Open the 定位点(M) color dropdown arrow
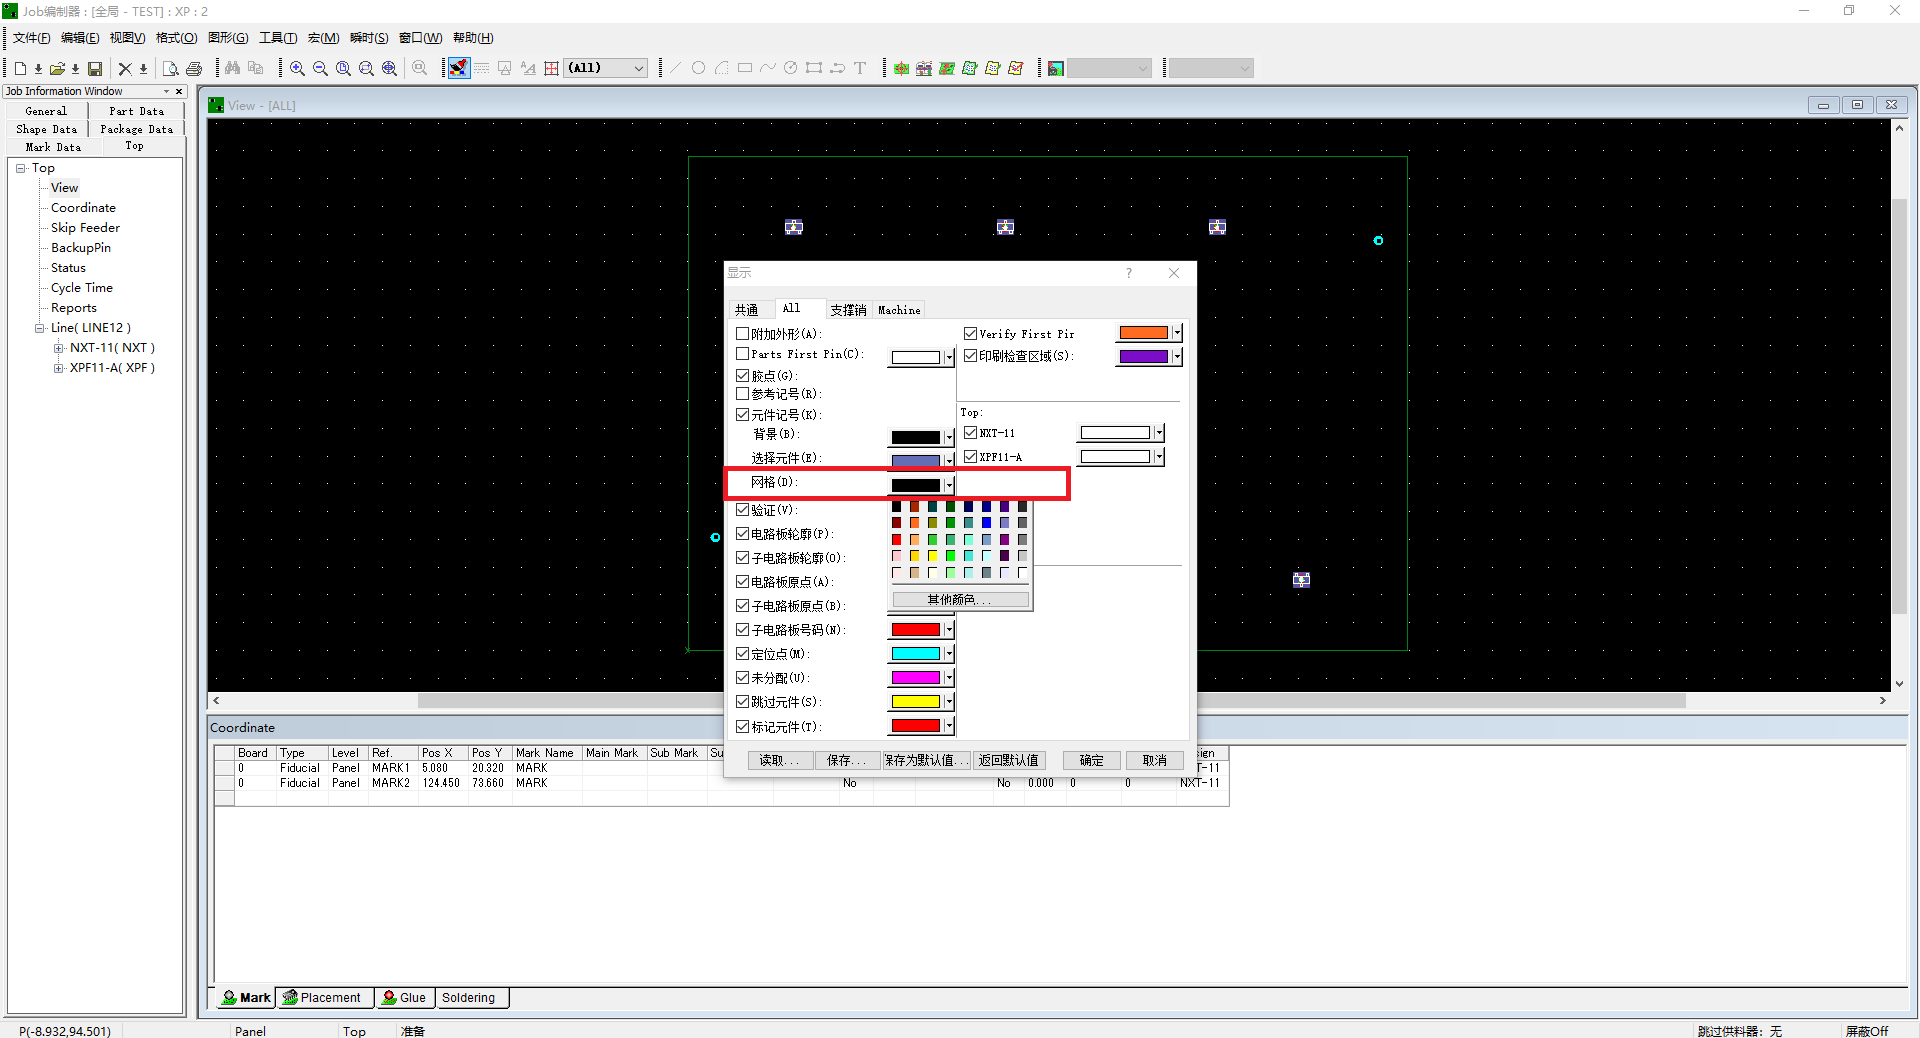1920x1038 pixels. click(x=949, y=654)
